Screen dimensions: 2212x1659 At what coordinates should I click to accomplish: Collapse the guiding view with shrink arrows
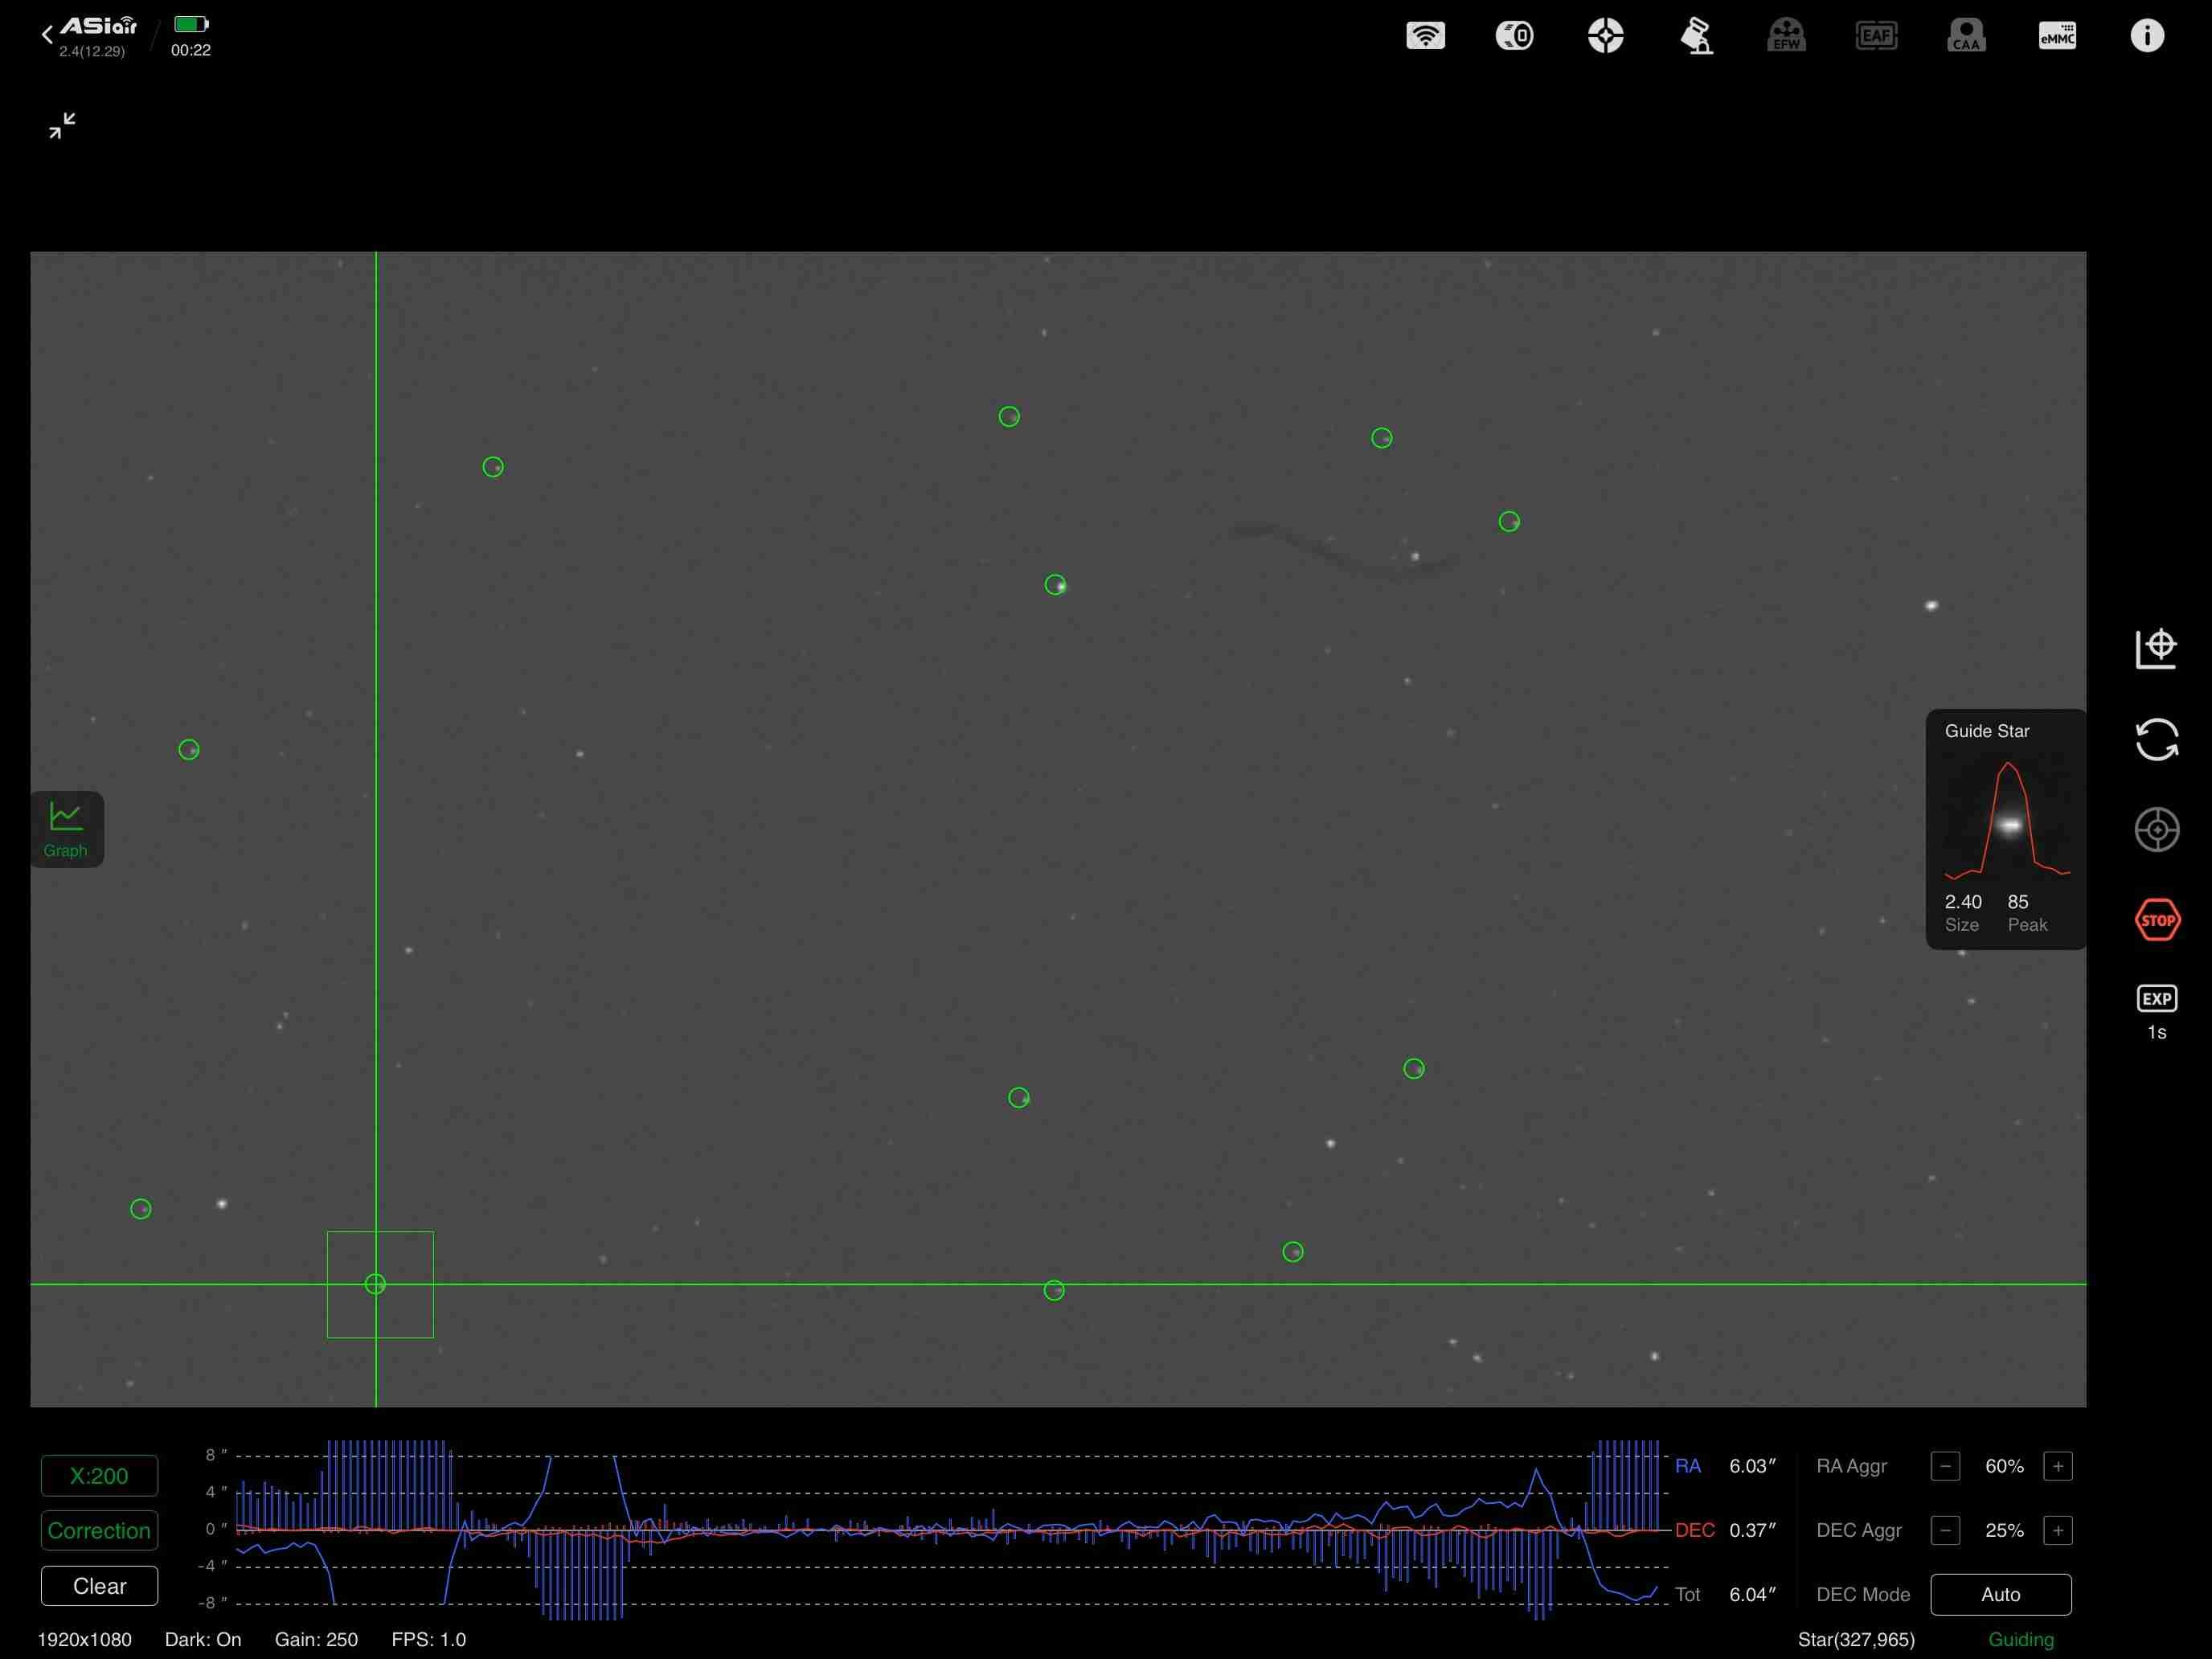(x=62, y=125)
